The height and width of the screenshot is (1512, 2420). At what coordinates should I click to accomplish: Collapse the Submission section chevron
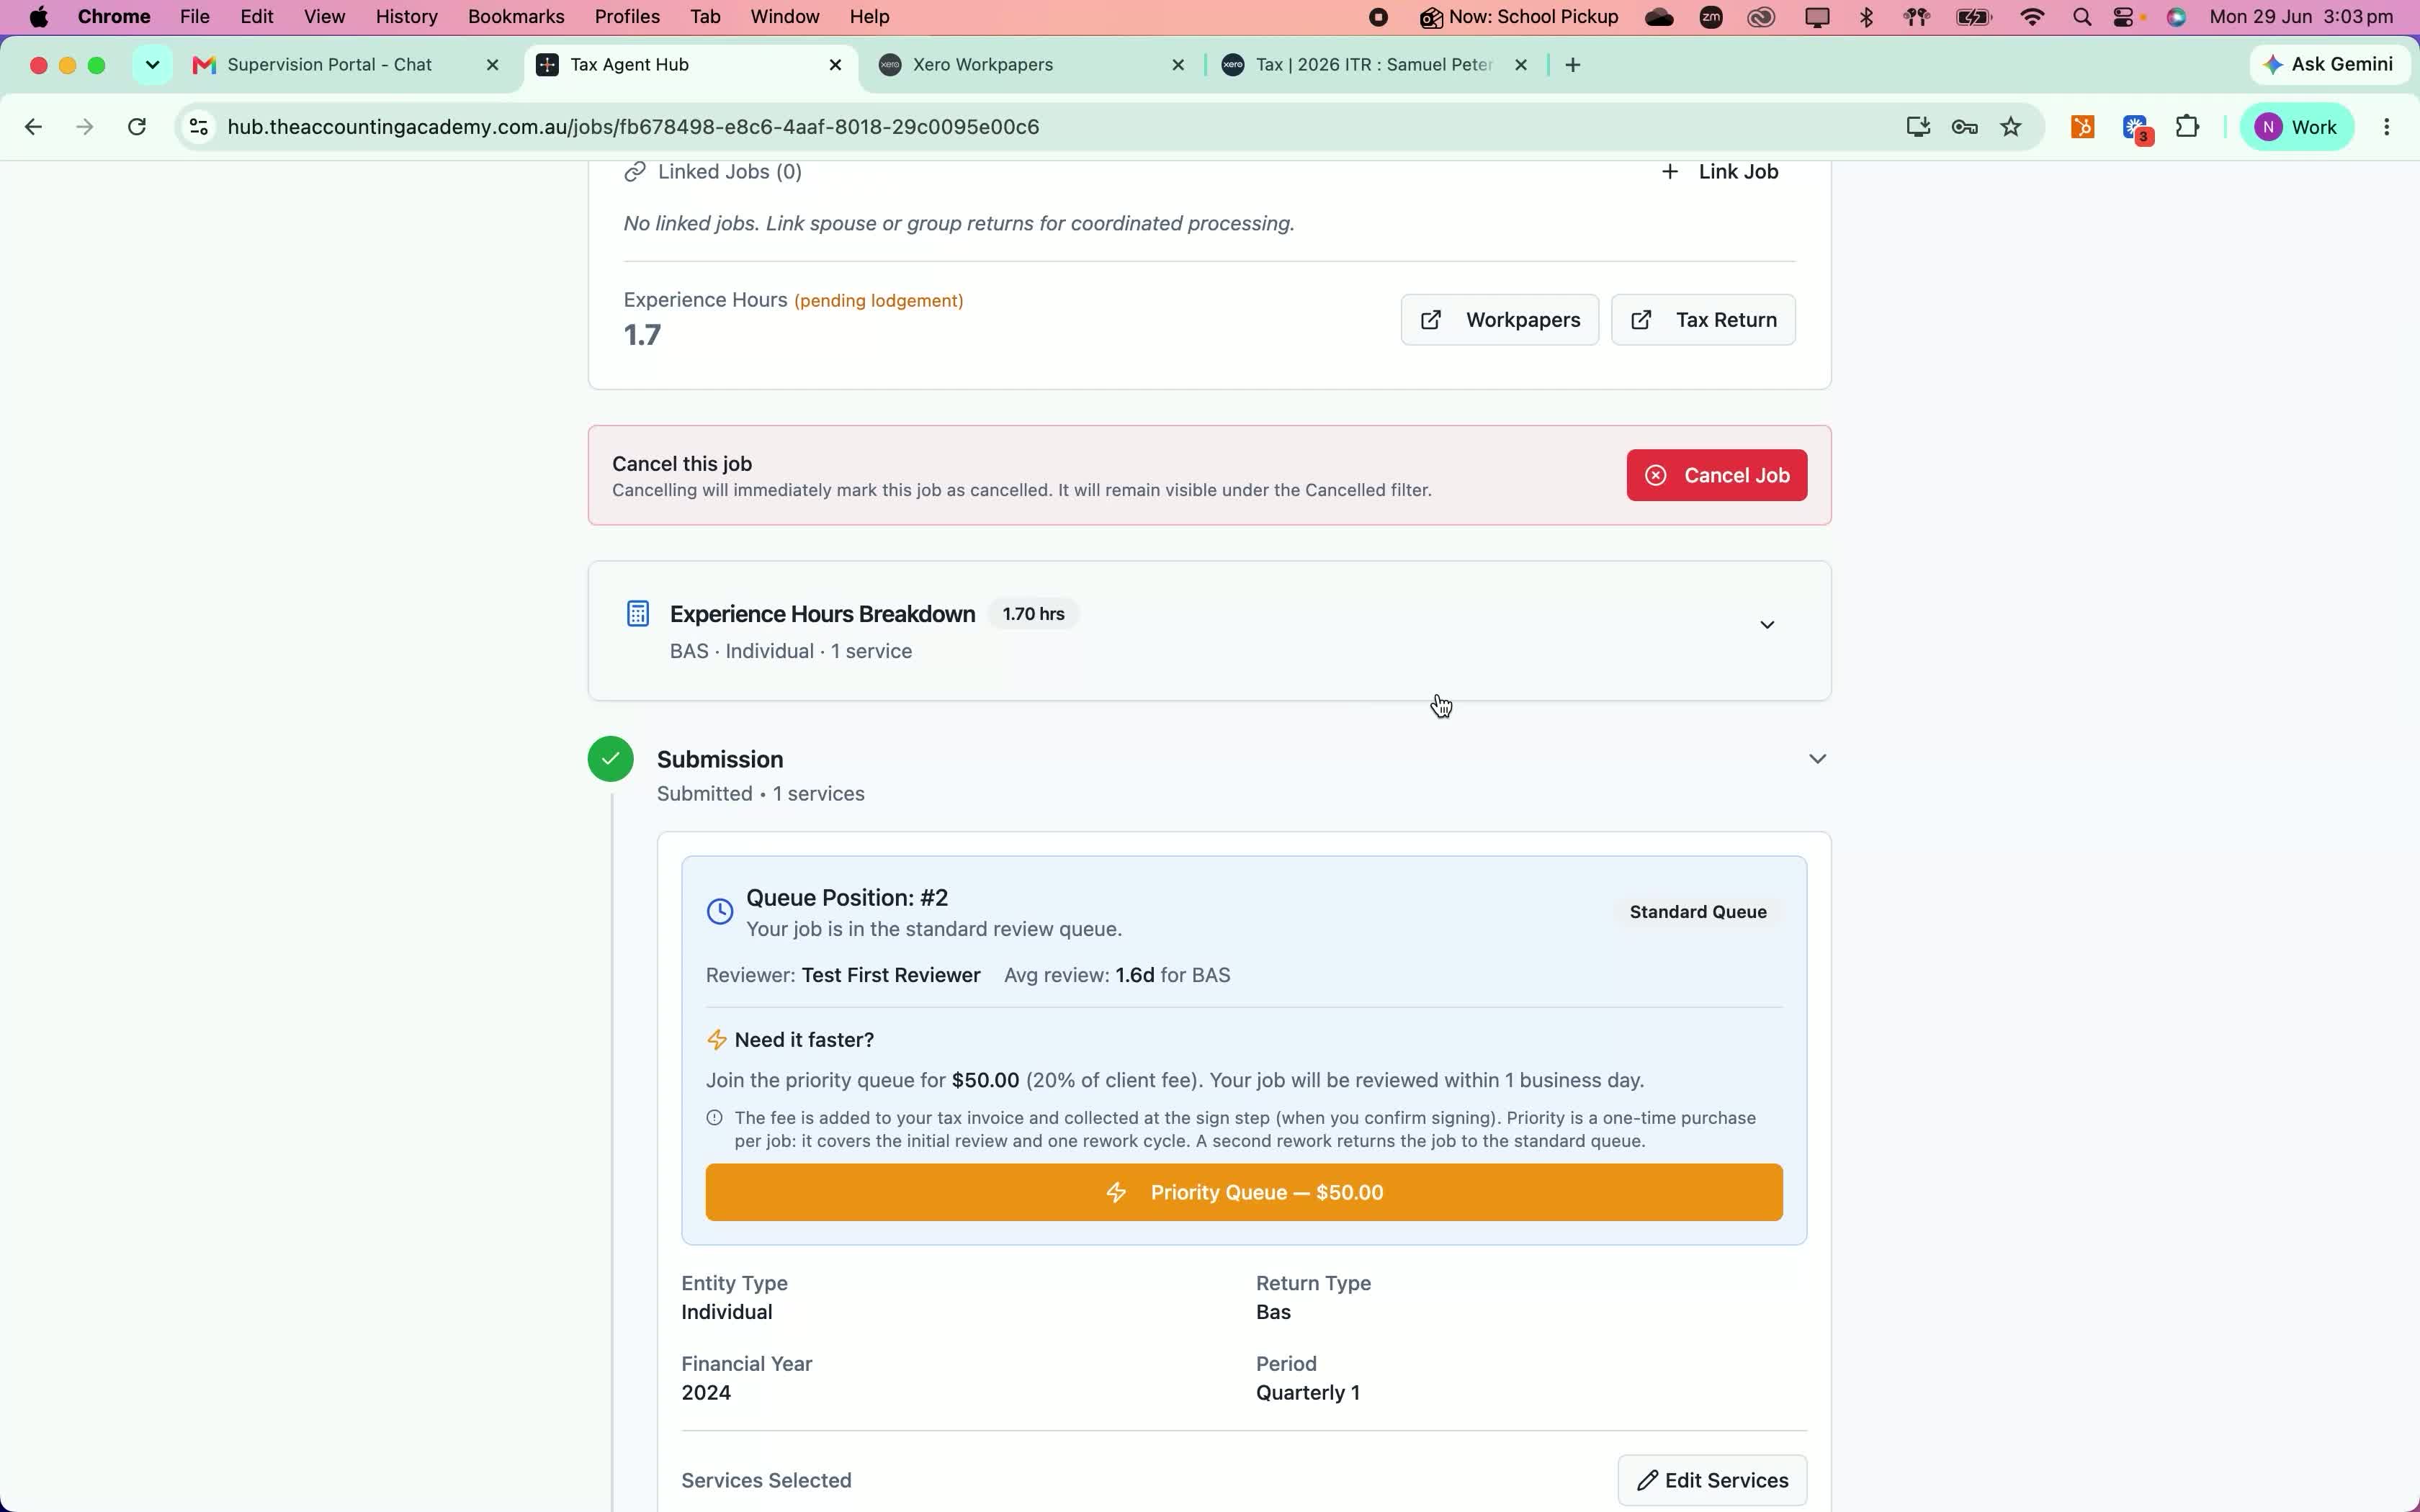click(x=1817, y=759)
